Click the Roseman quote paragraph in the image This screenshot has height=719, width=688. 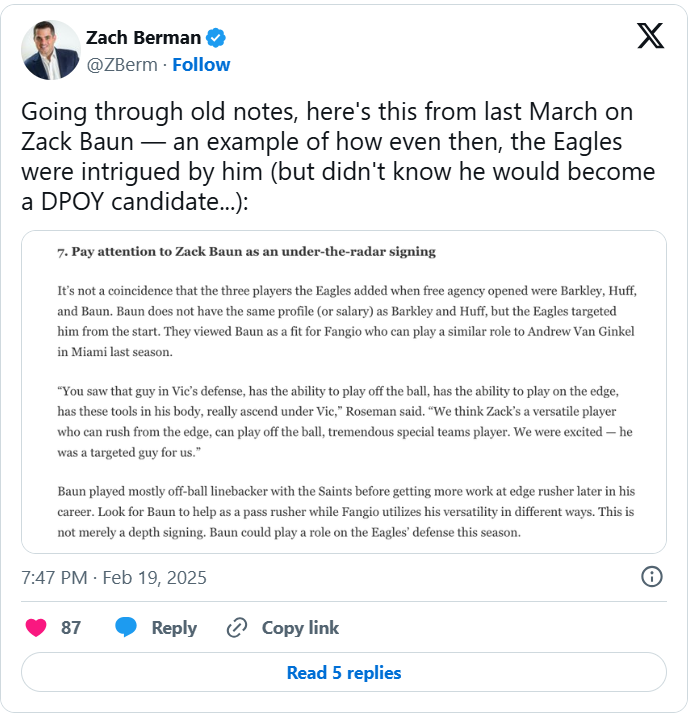tap(346, 424)
